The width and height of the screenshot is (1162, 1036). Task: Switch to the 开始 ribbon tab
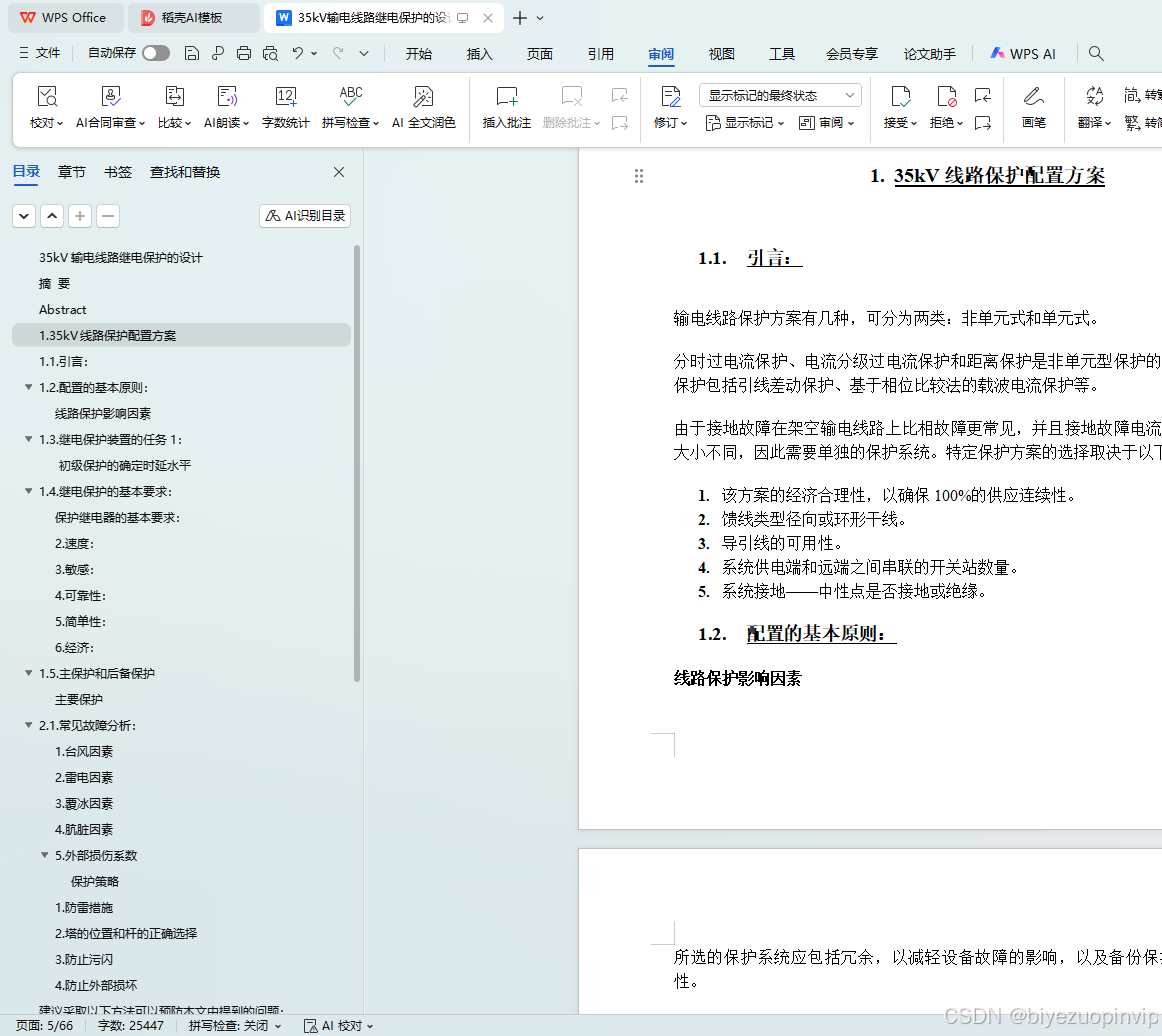pyautogui.click(x=419, y=53)
